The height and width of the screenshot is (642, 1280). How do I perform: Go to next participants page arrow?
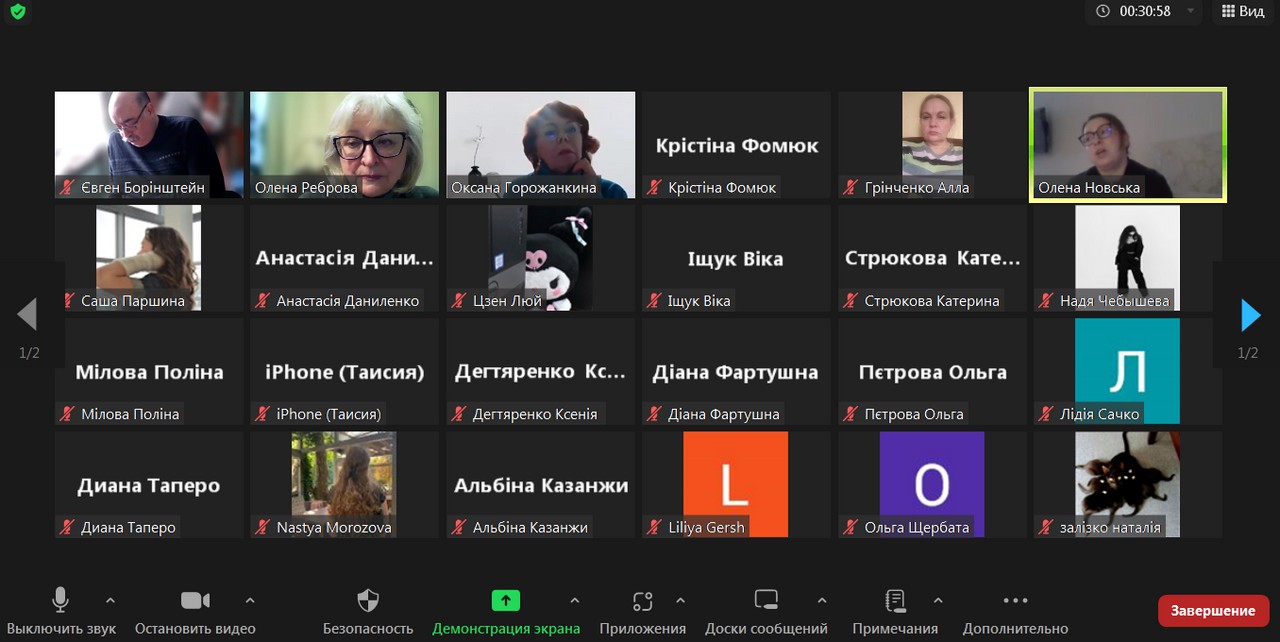(1250, 315)
